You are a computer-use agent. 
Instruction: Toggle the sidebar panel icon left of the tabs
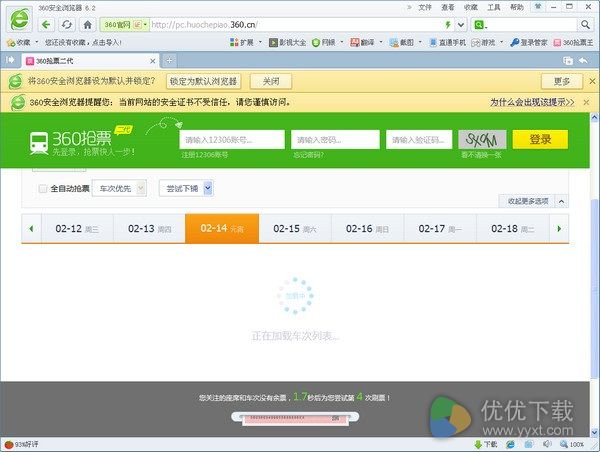click(10, 60)
